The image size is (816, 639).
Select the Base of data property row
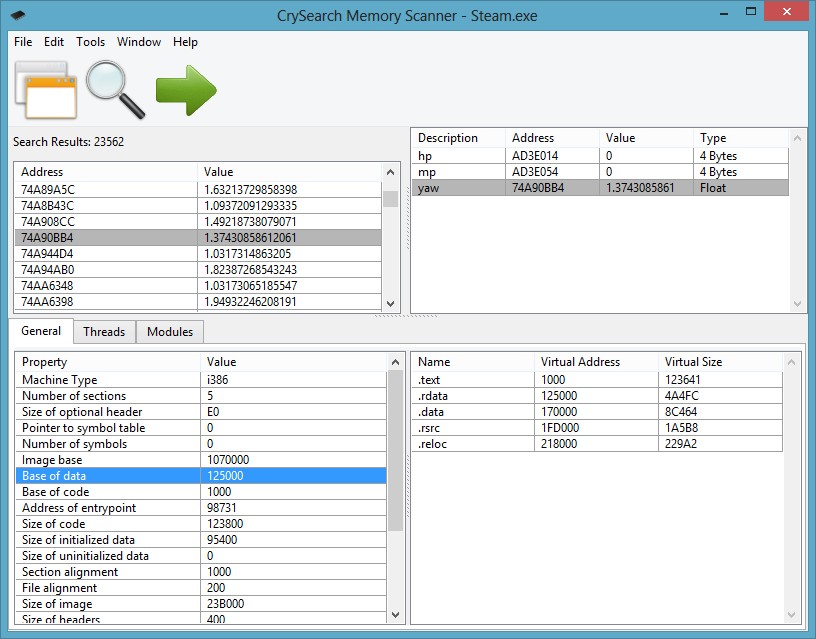click(x=201, y=476)
